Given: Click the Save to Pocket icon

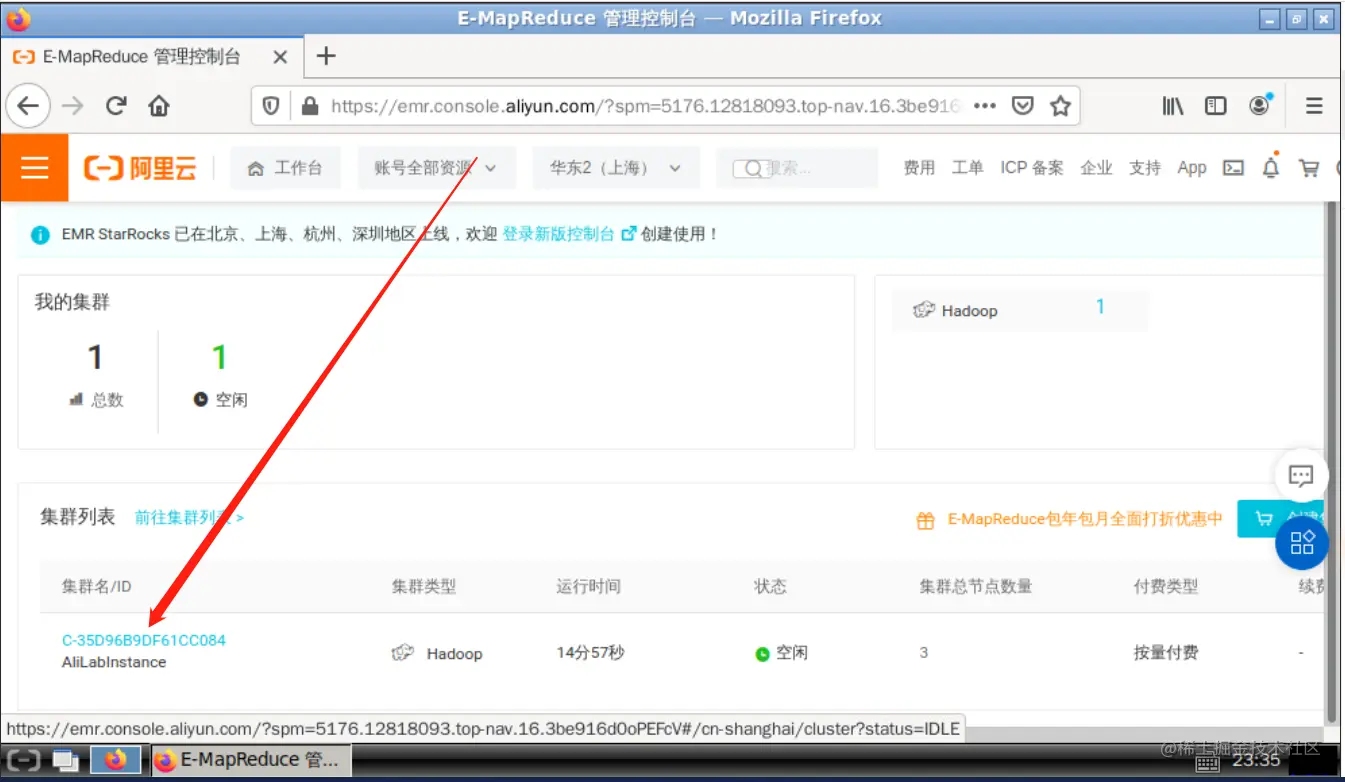Looking at the screenshot, I should tap(1022, 105).
